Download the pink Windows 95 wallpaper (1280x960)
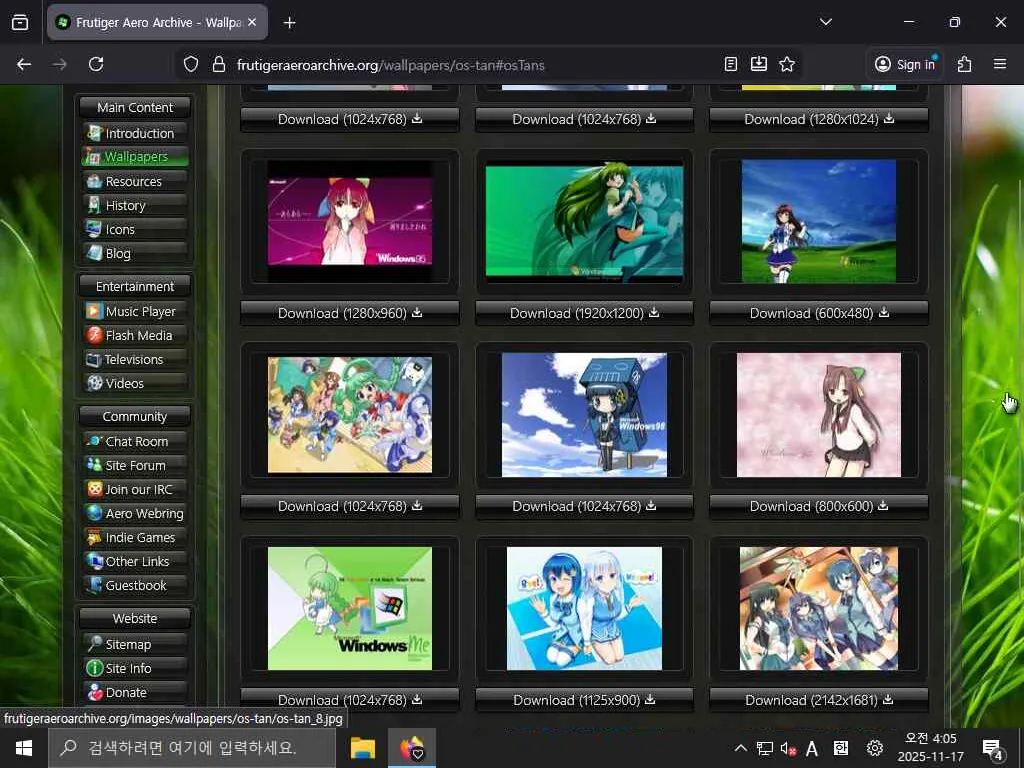This screenshot has height=768, width=1024. [x=350, y=313]
